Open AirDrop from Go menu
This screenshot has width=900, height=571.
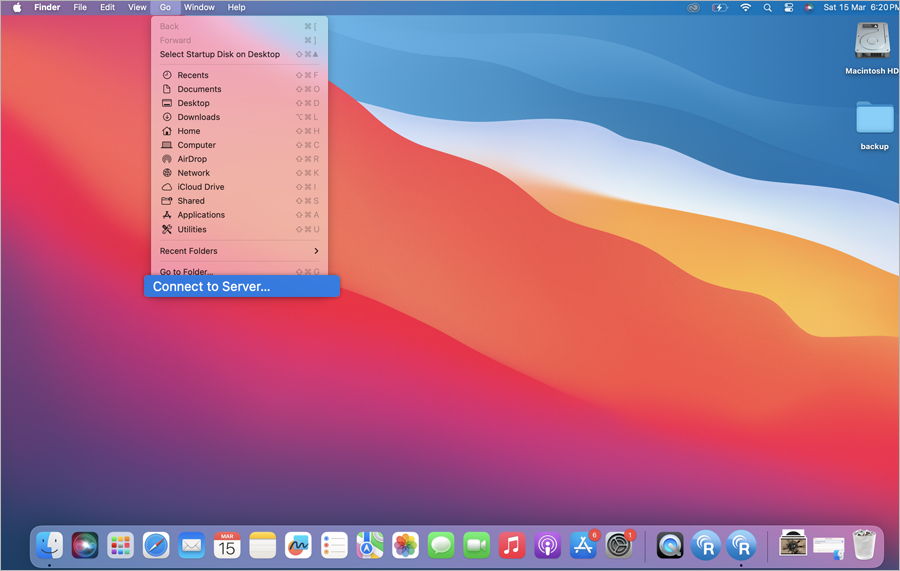tap(239, 159)
